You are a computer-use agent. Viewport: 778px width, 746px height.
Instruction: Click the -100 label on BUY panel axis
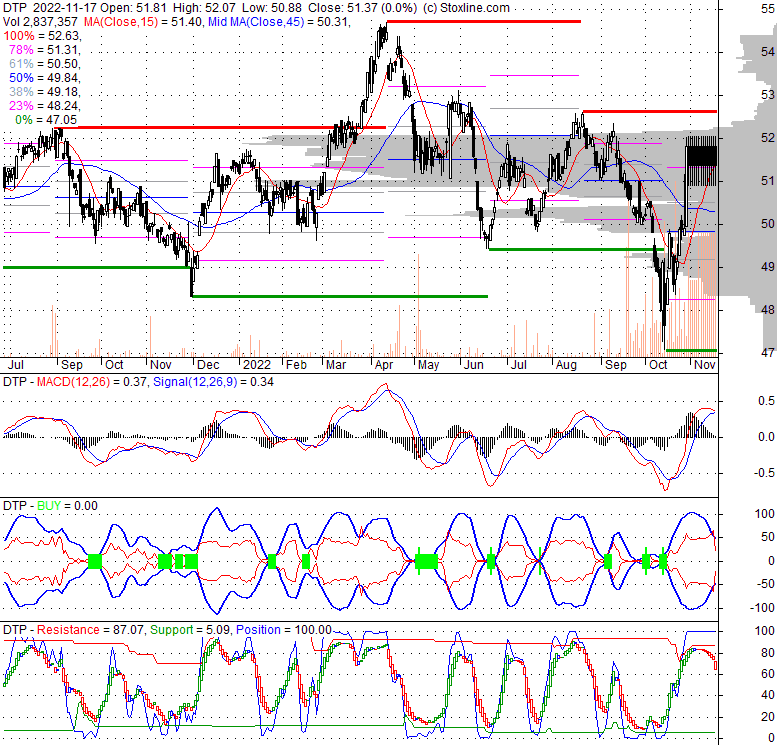tap(762, 608)
